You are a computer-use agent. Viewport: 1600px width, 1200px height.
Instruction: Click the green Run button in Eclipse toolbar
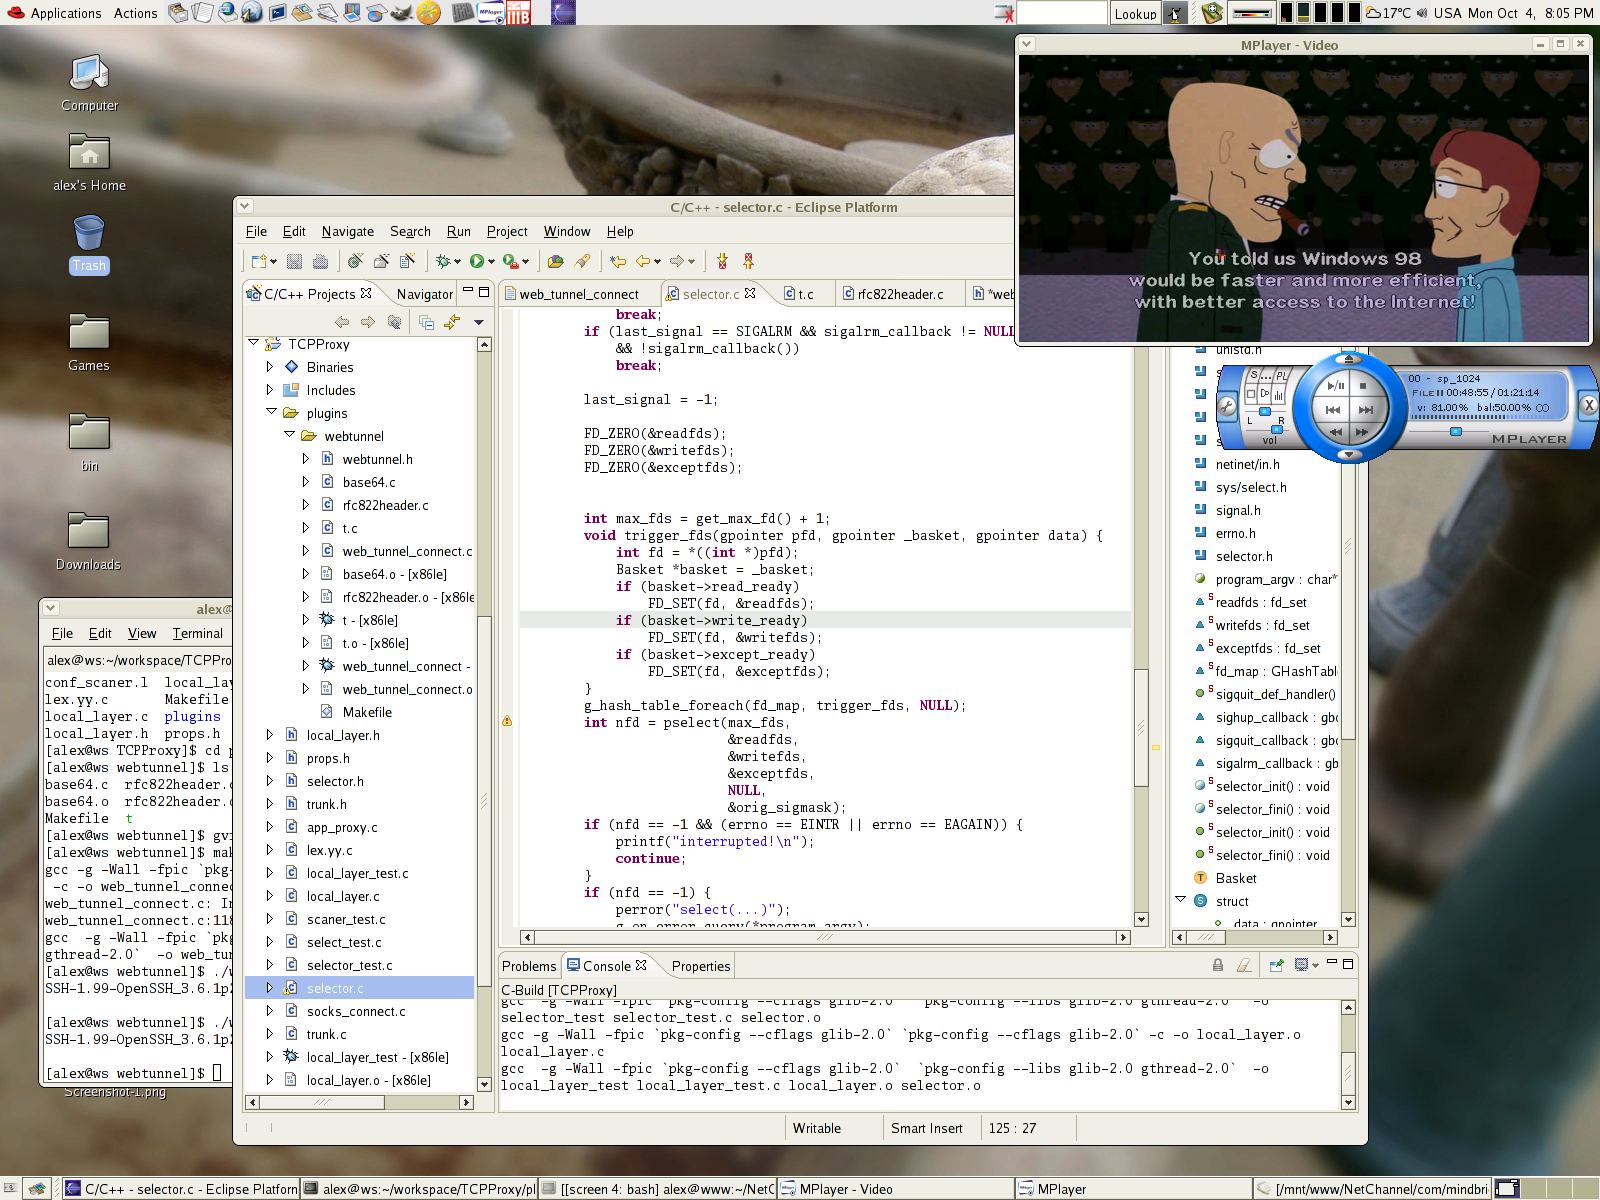pyautogui.click(x=477, y=261)
